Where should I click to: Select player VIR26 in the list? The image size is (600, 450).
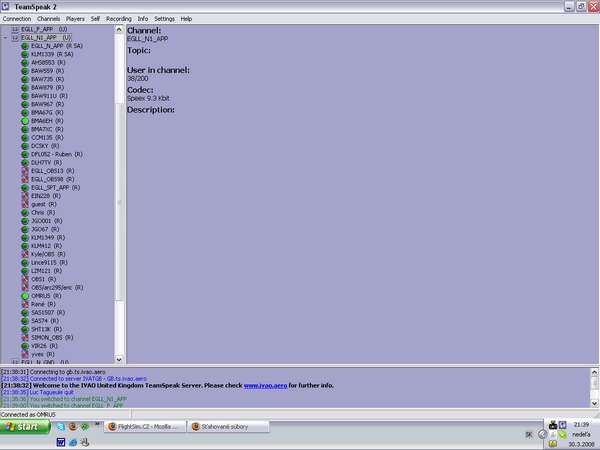tap(44, 346)
